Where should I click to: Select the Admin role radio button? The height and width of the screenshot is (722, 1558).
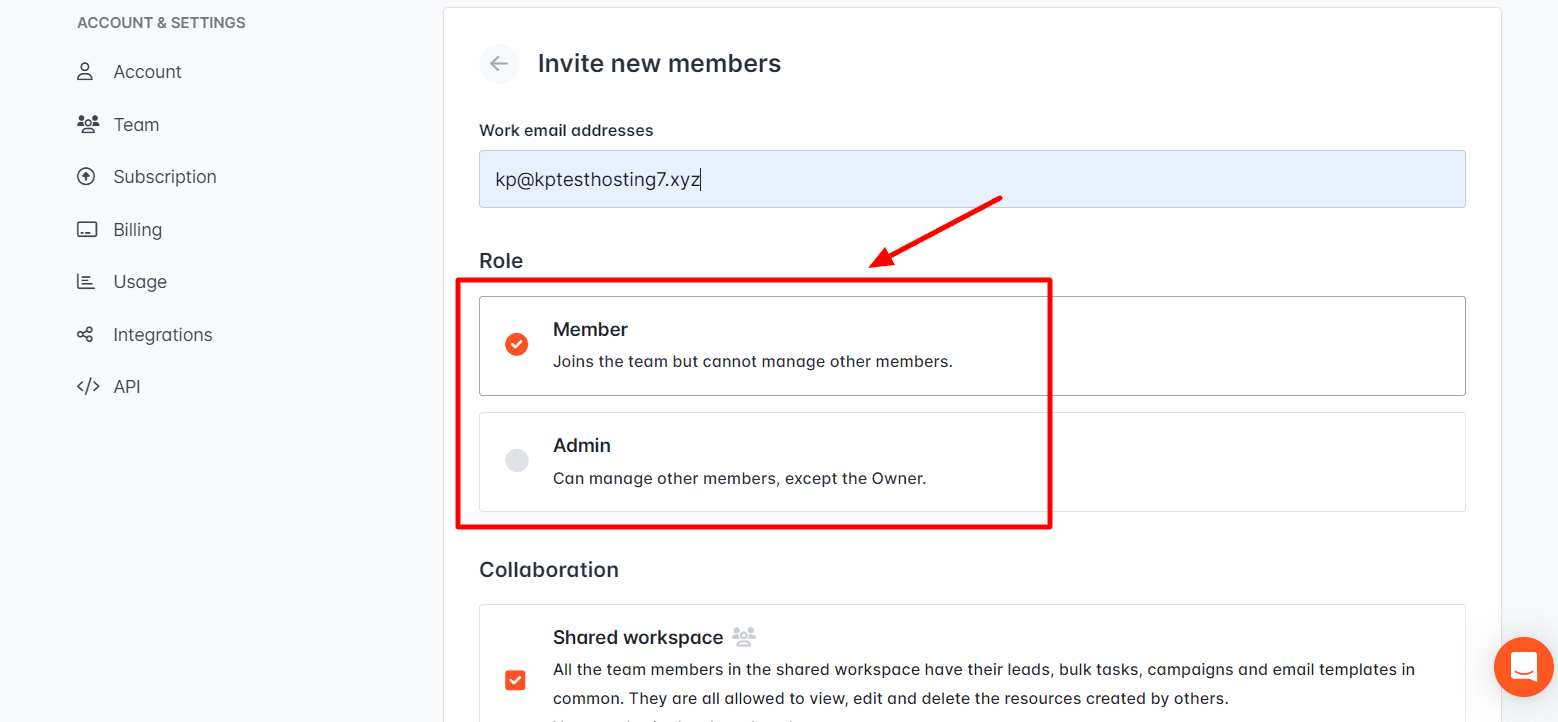(x=516, y=460)
